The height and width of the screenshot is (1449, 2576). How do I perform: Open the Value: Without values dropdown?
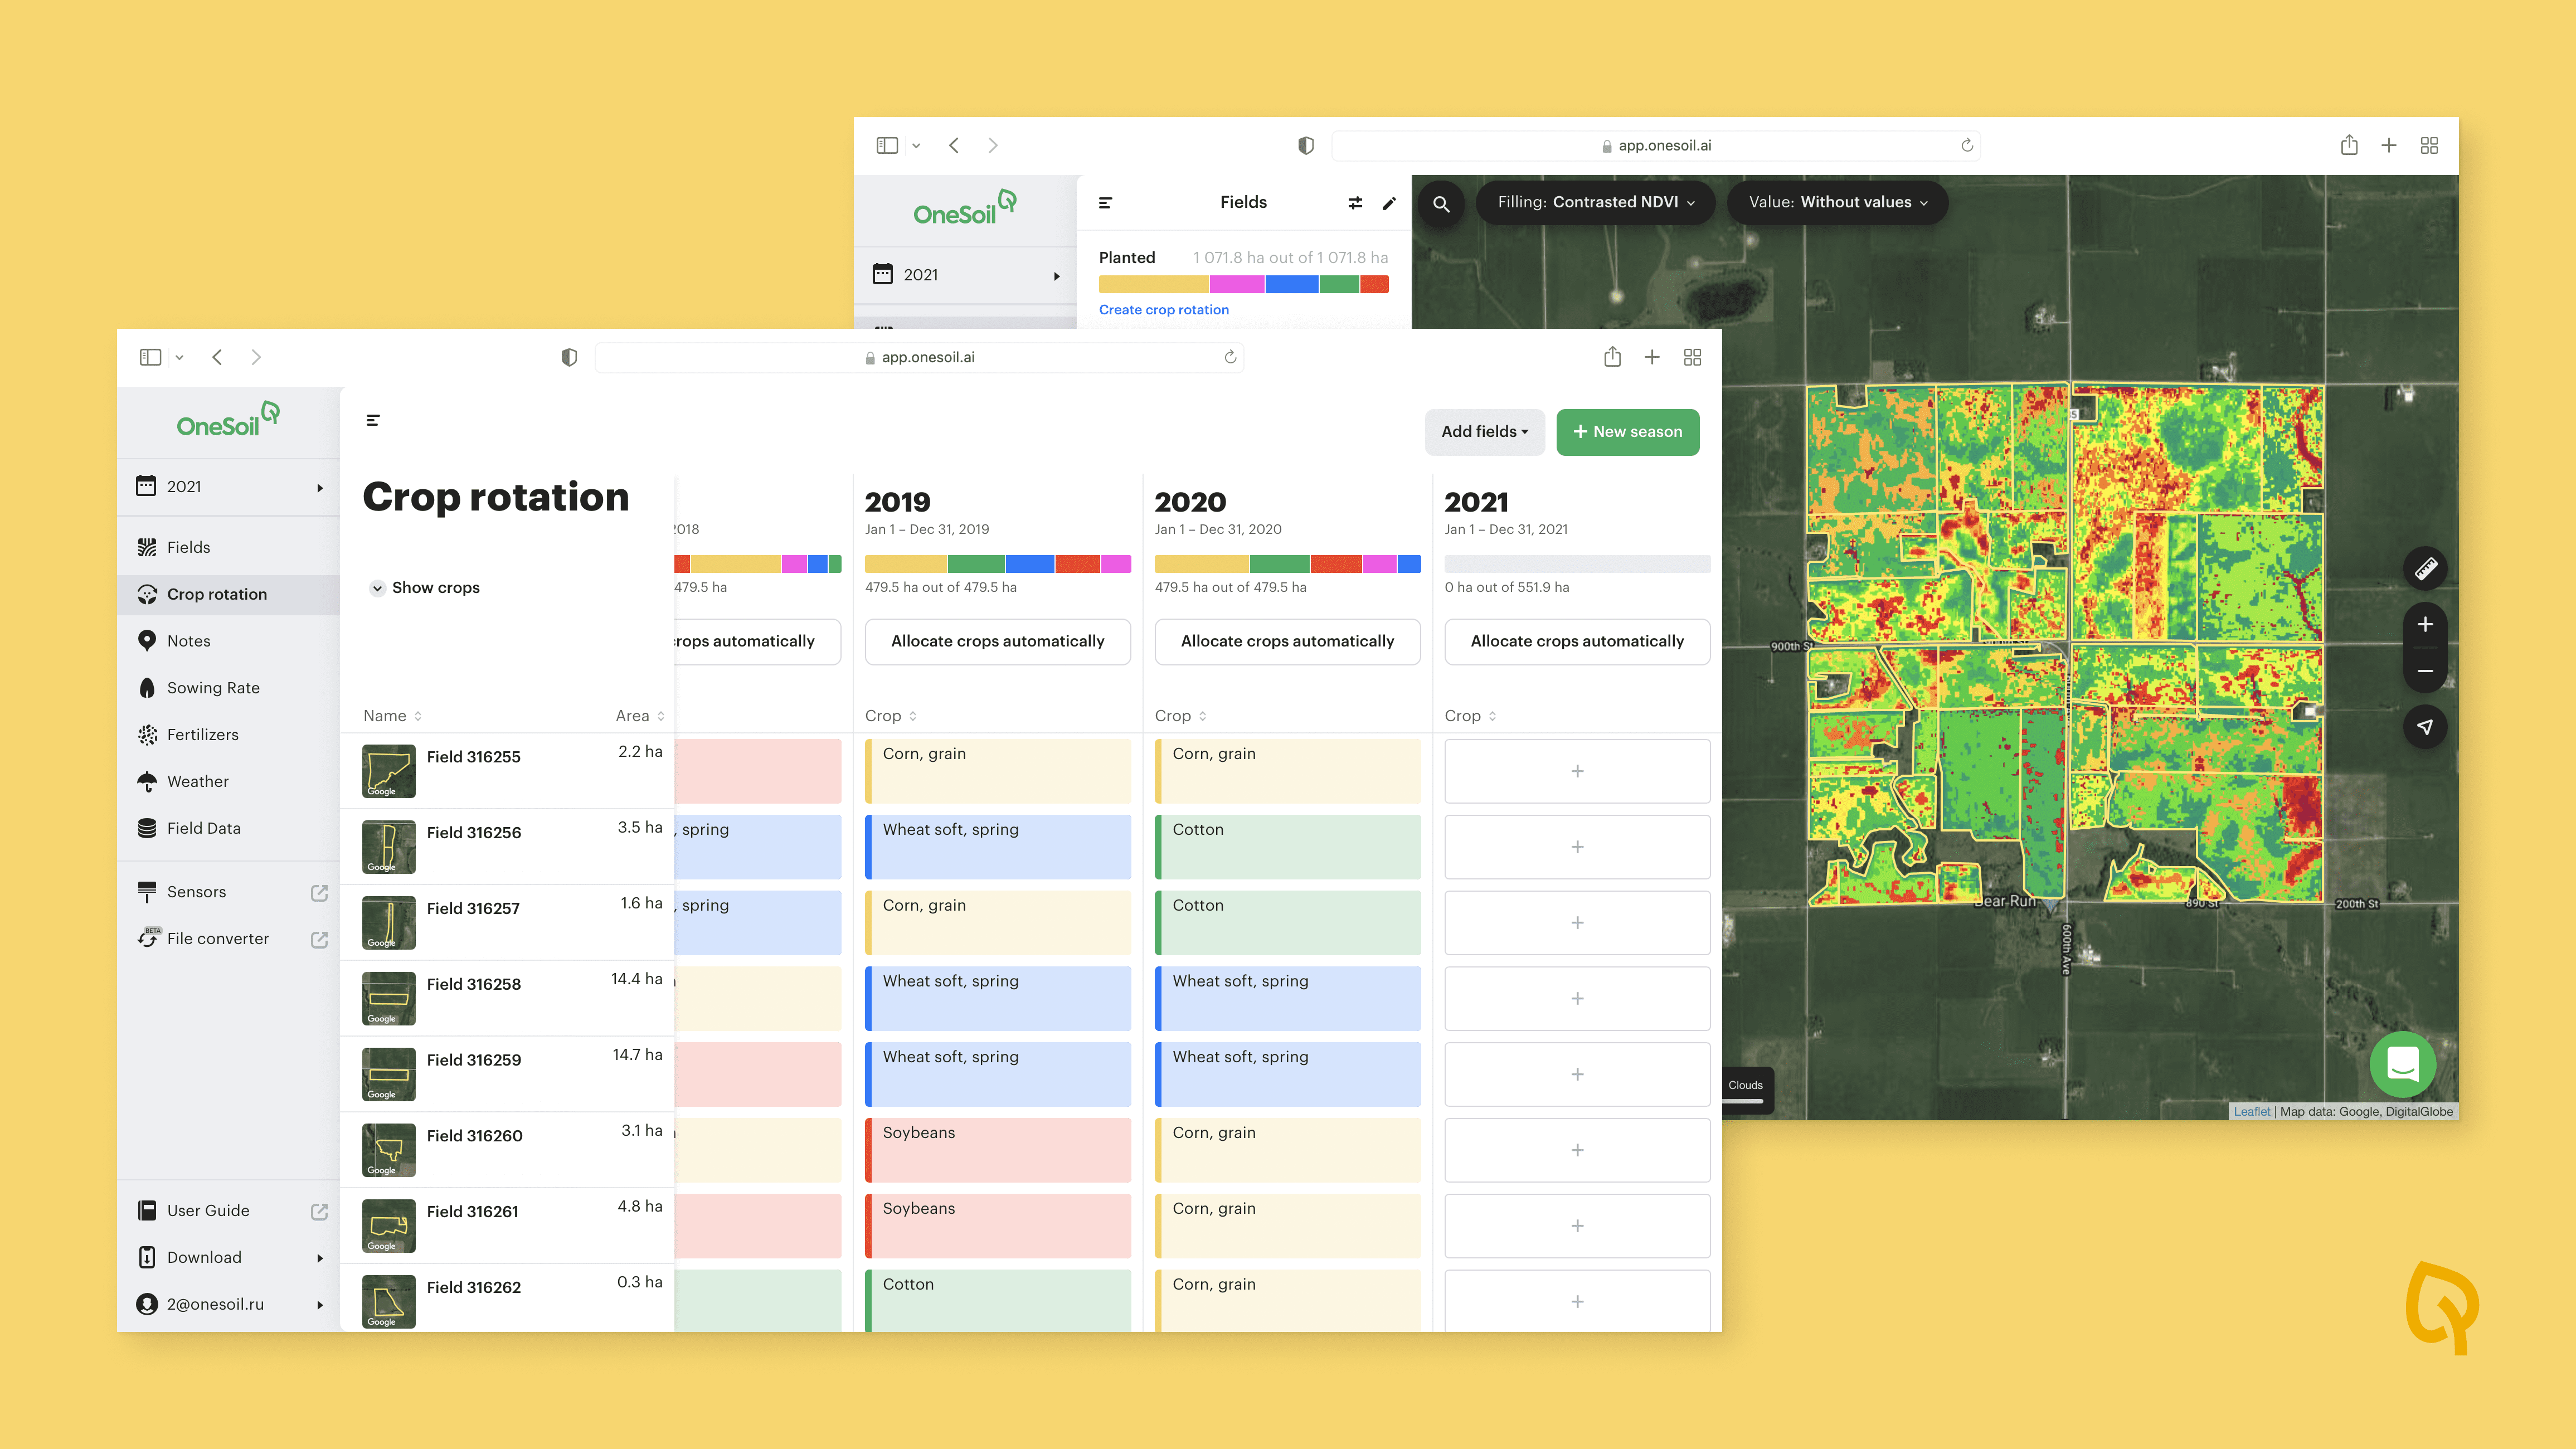1837,202
